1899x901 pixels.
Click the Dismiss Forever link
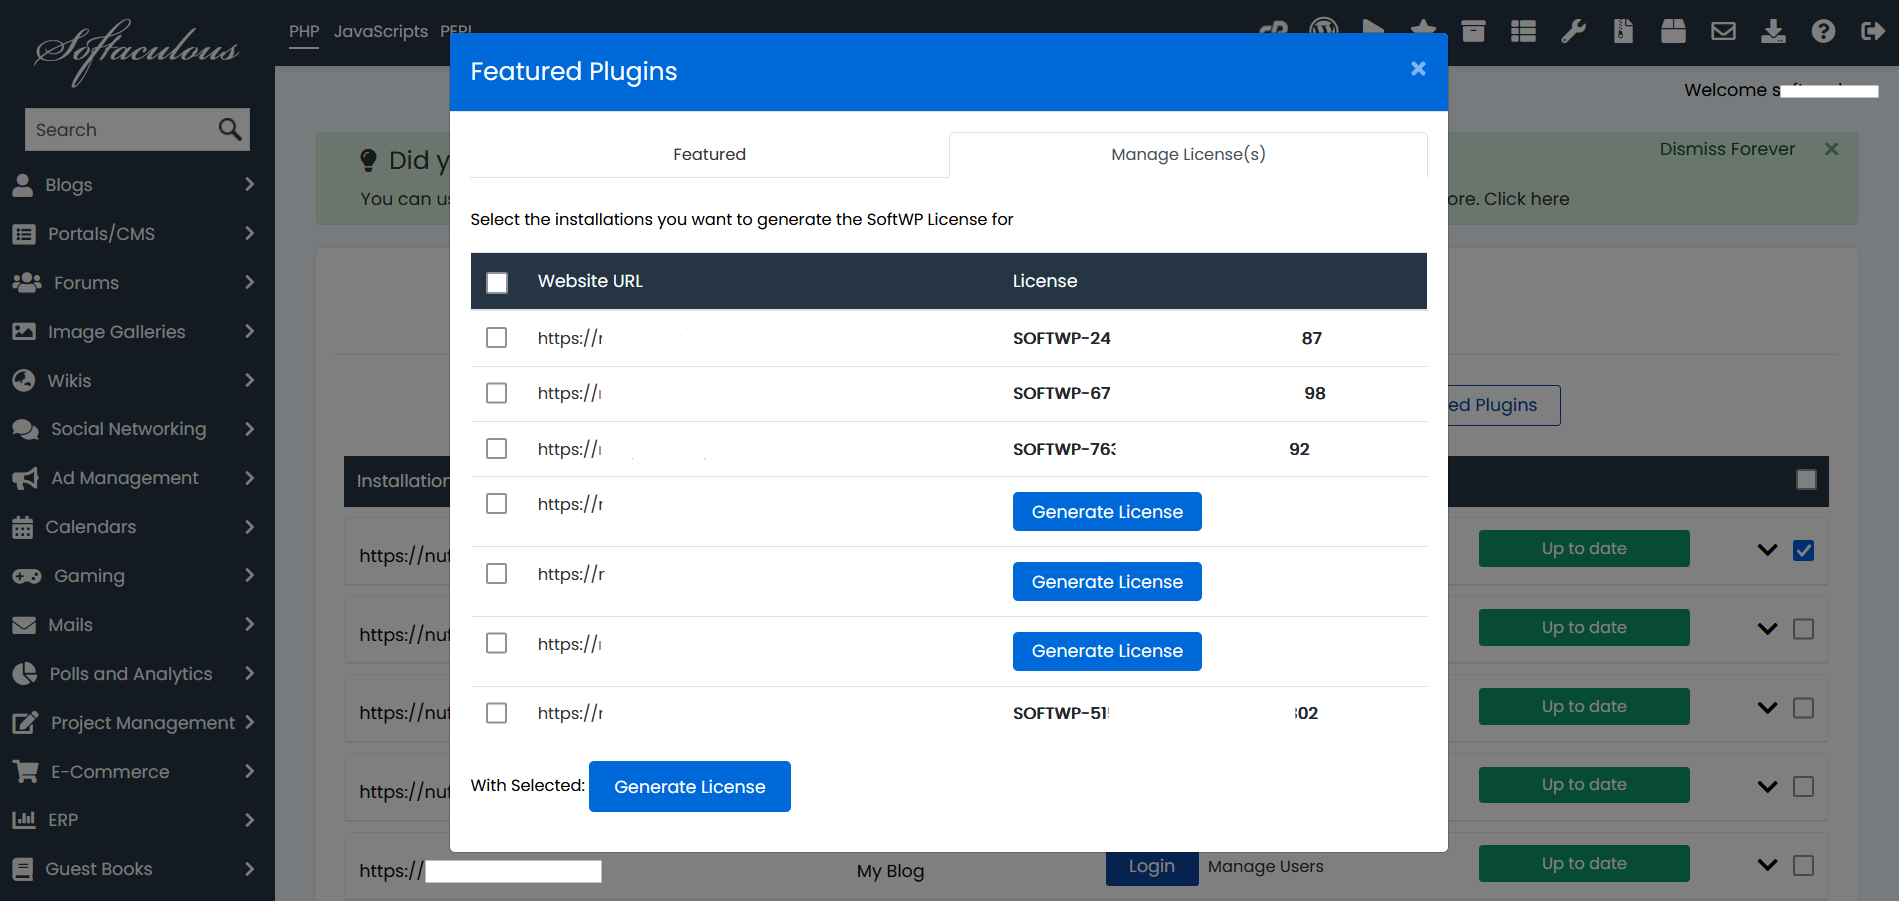(1727, 149)
